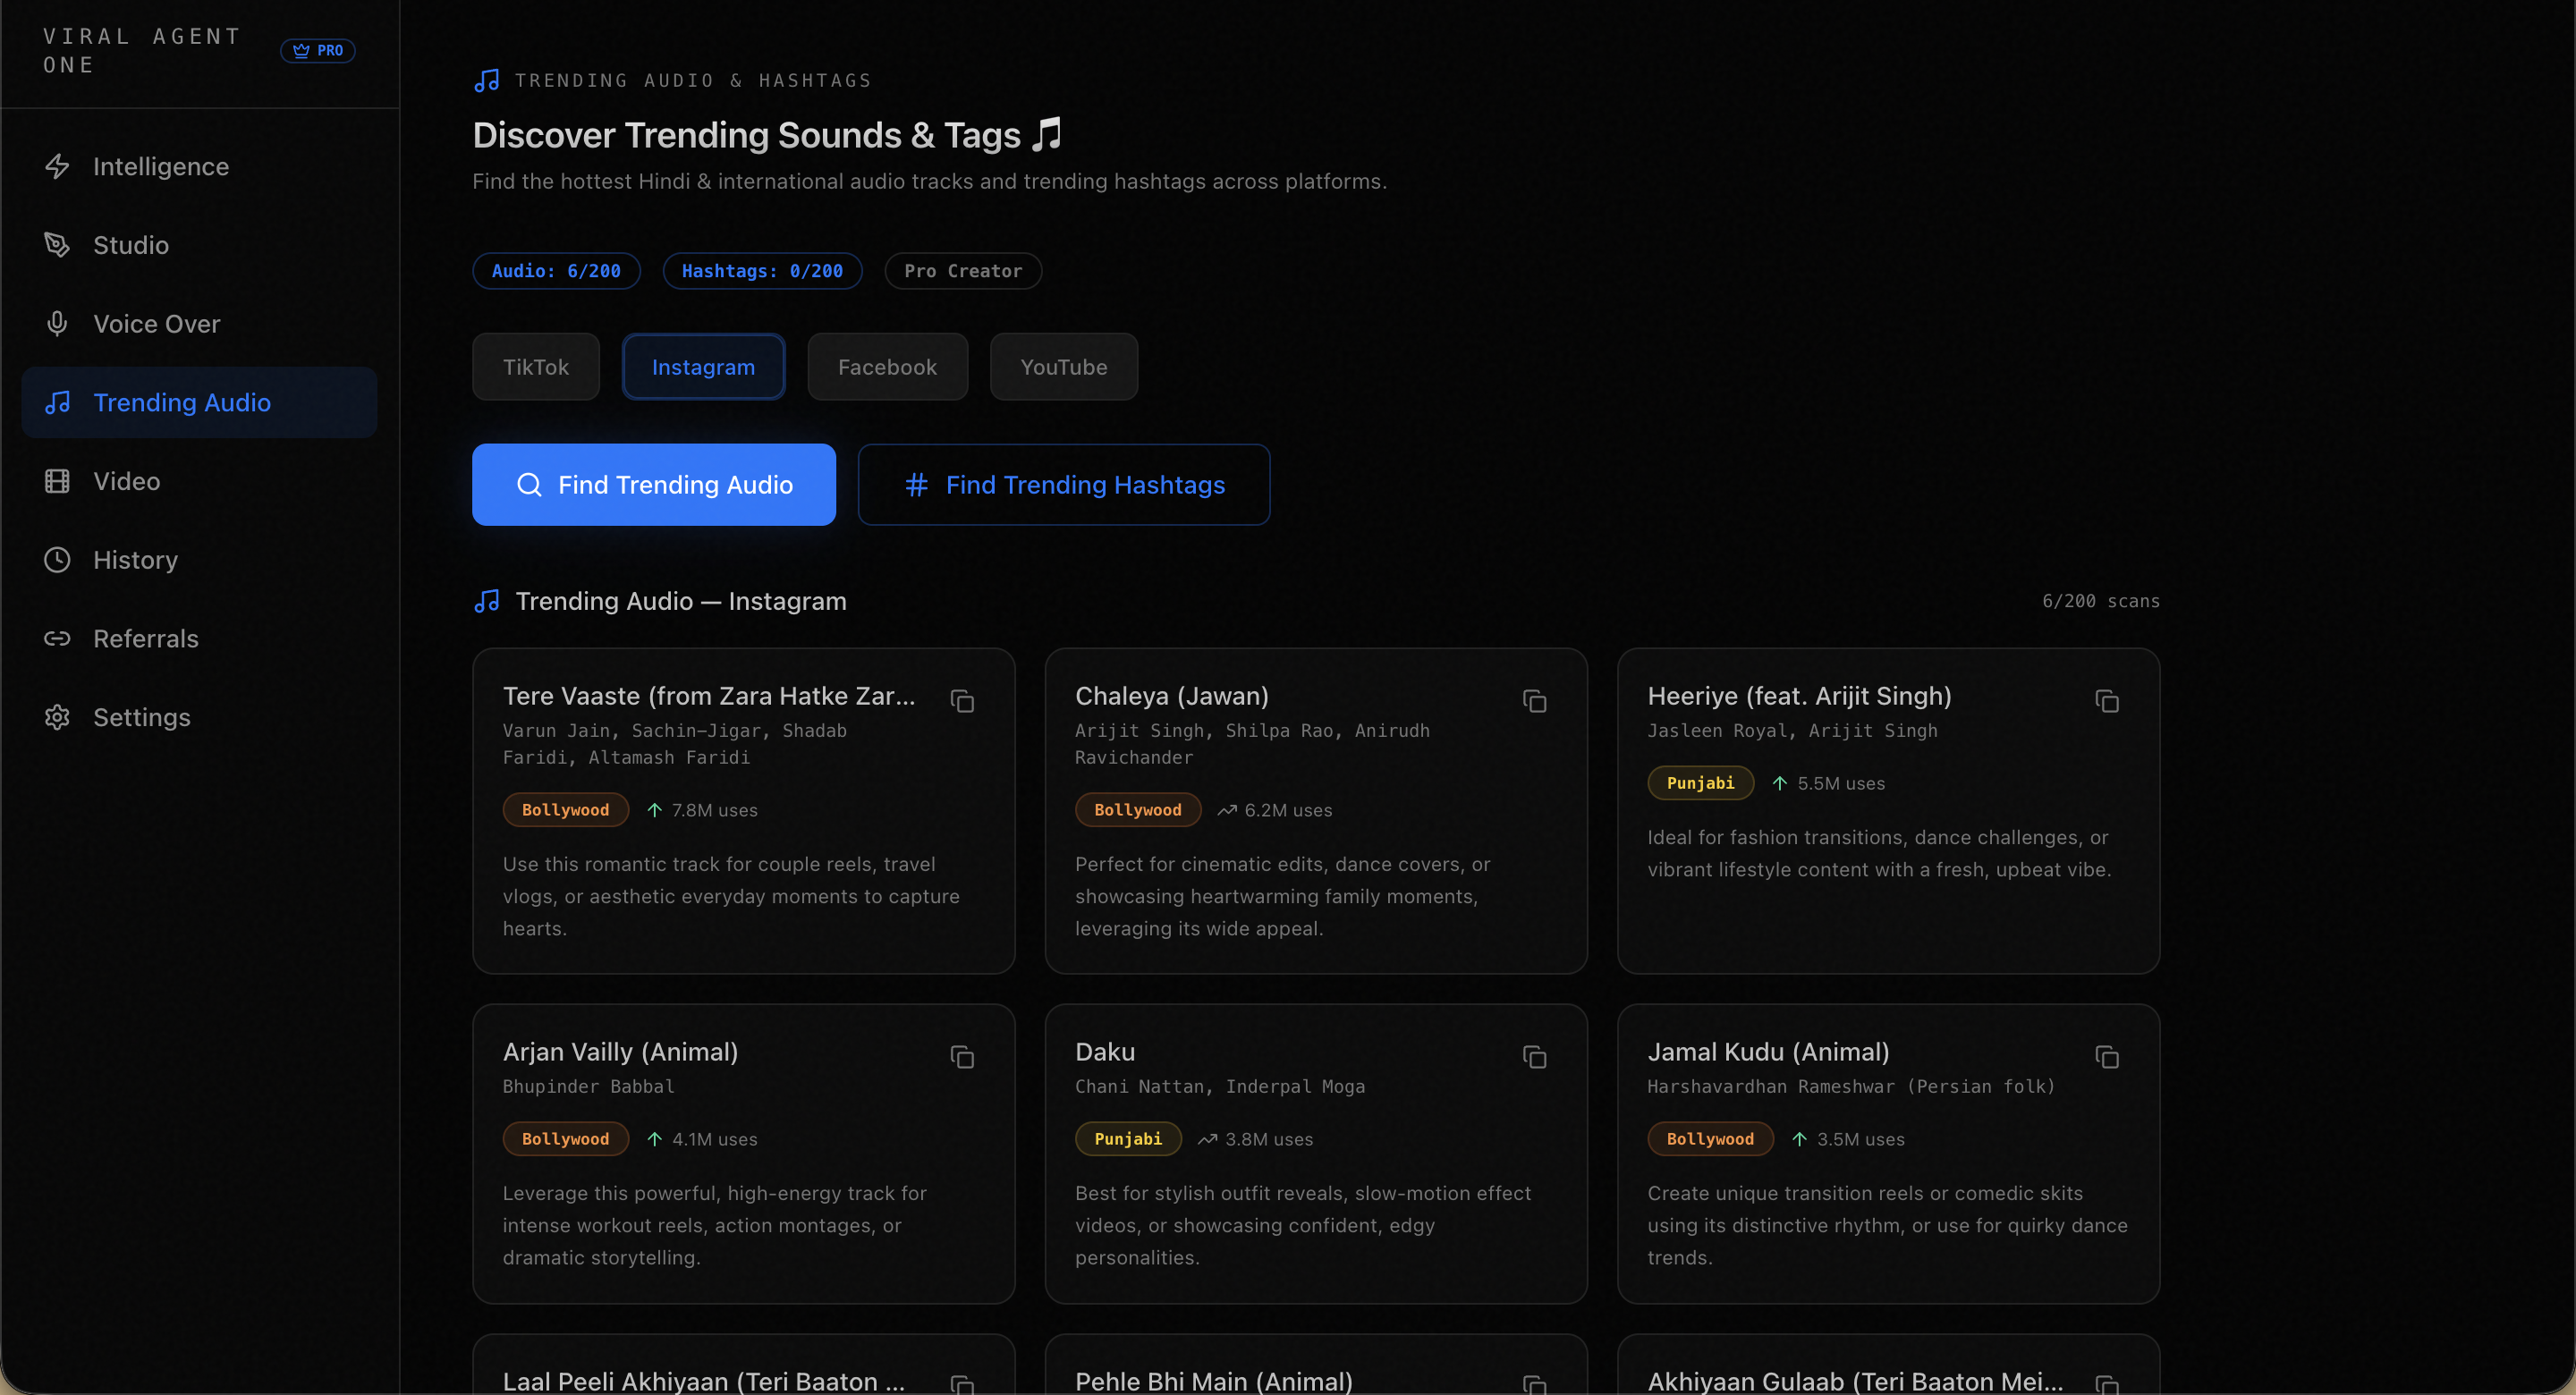Click the Pro Creator badge
The image size is (2576, 1395).
click(x=963, y=271)
